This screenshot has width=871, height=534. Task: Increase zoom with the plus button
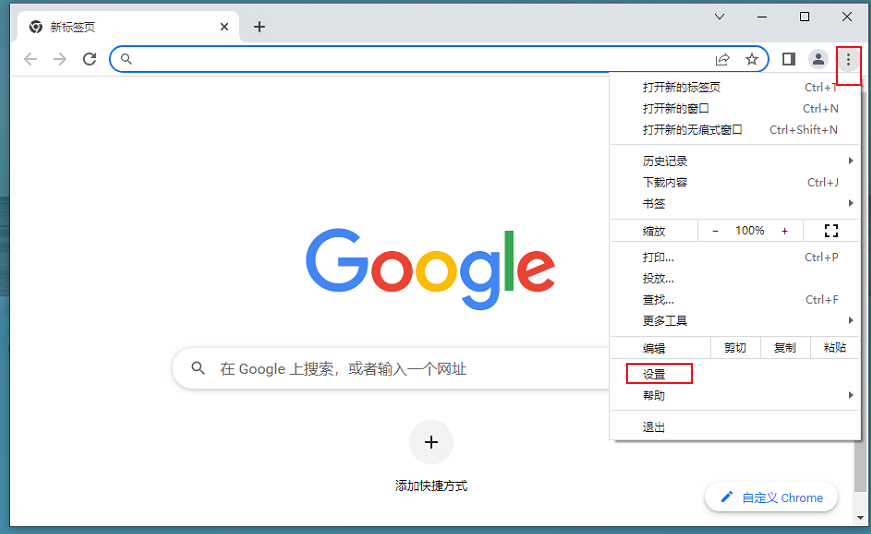point(784,231)
